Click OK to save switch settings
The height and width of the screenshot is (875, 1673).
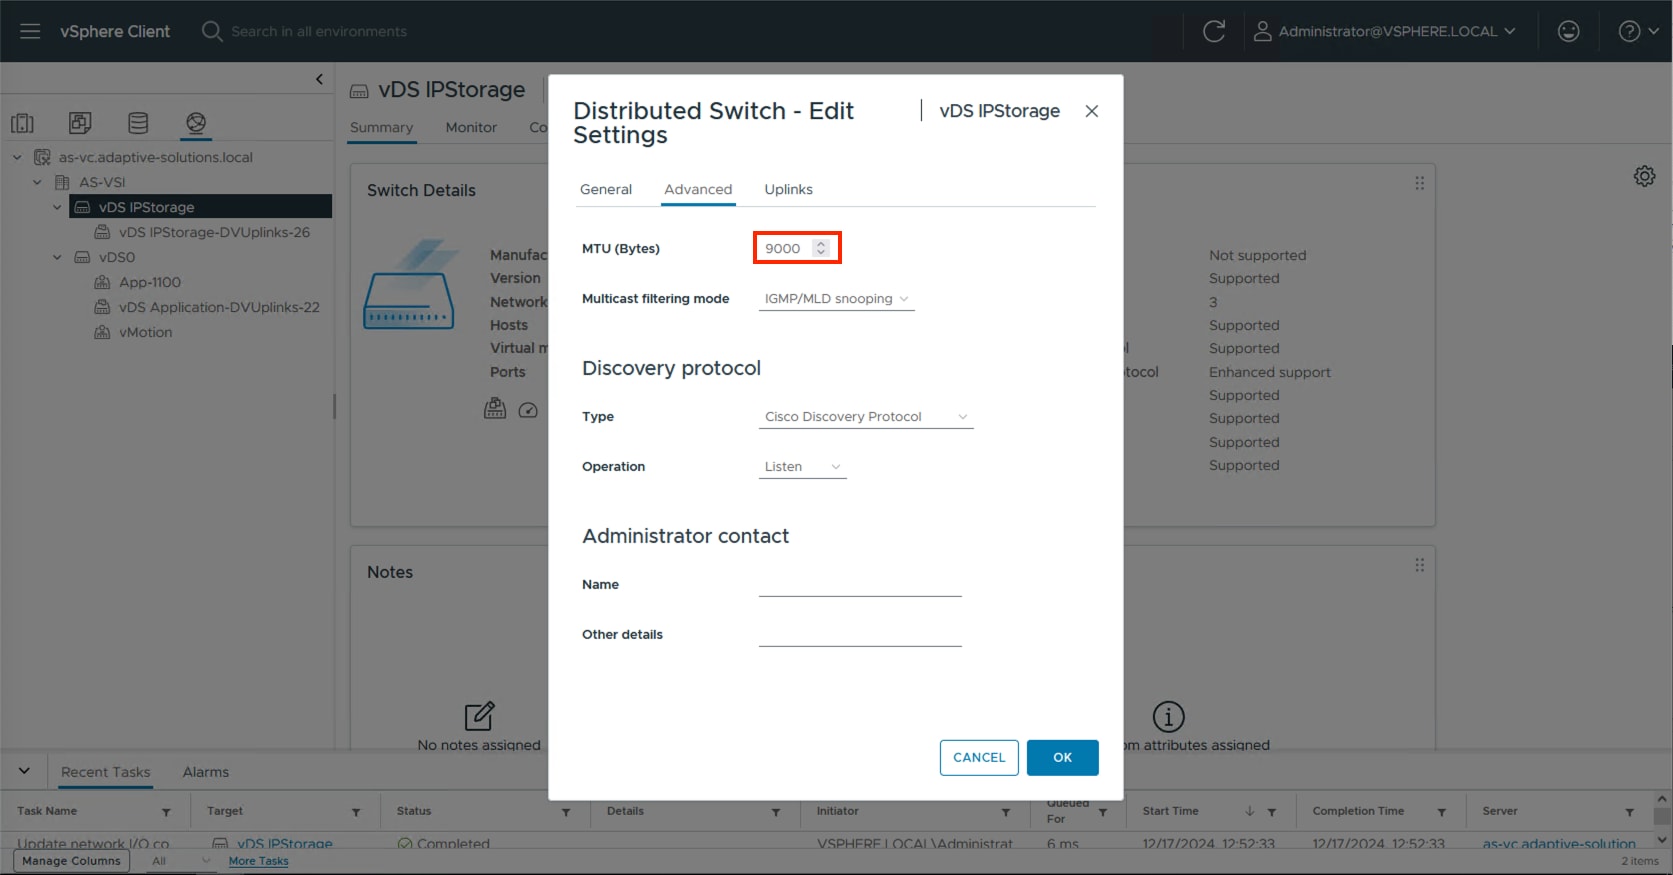1062,758
